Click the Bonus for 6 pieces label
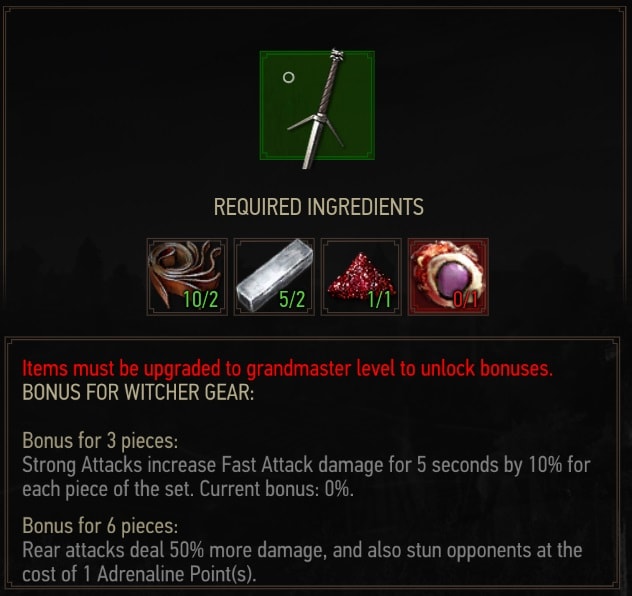Image resolution: width=632 pixels, height=596 pixels. coord(100,525)
